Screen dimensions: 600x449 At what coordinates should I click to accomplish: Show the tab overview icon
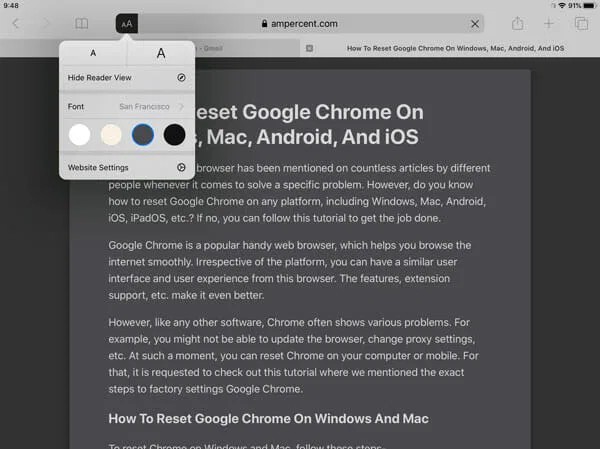point(581,23)
